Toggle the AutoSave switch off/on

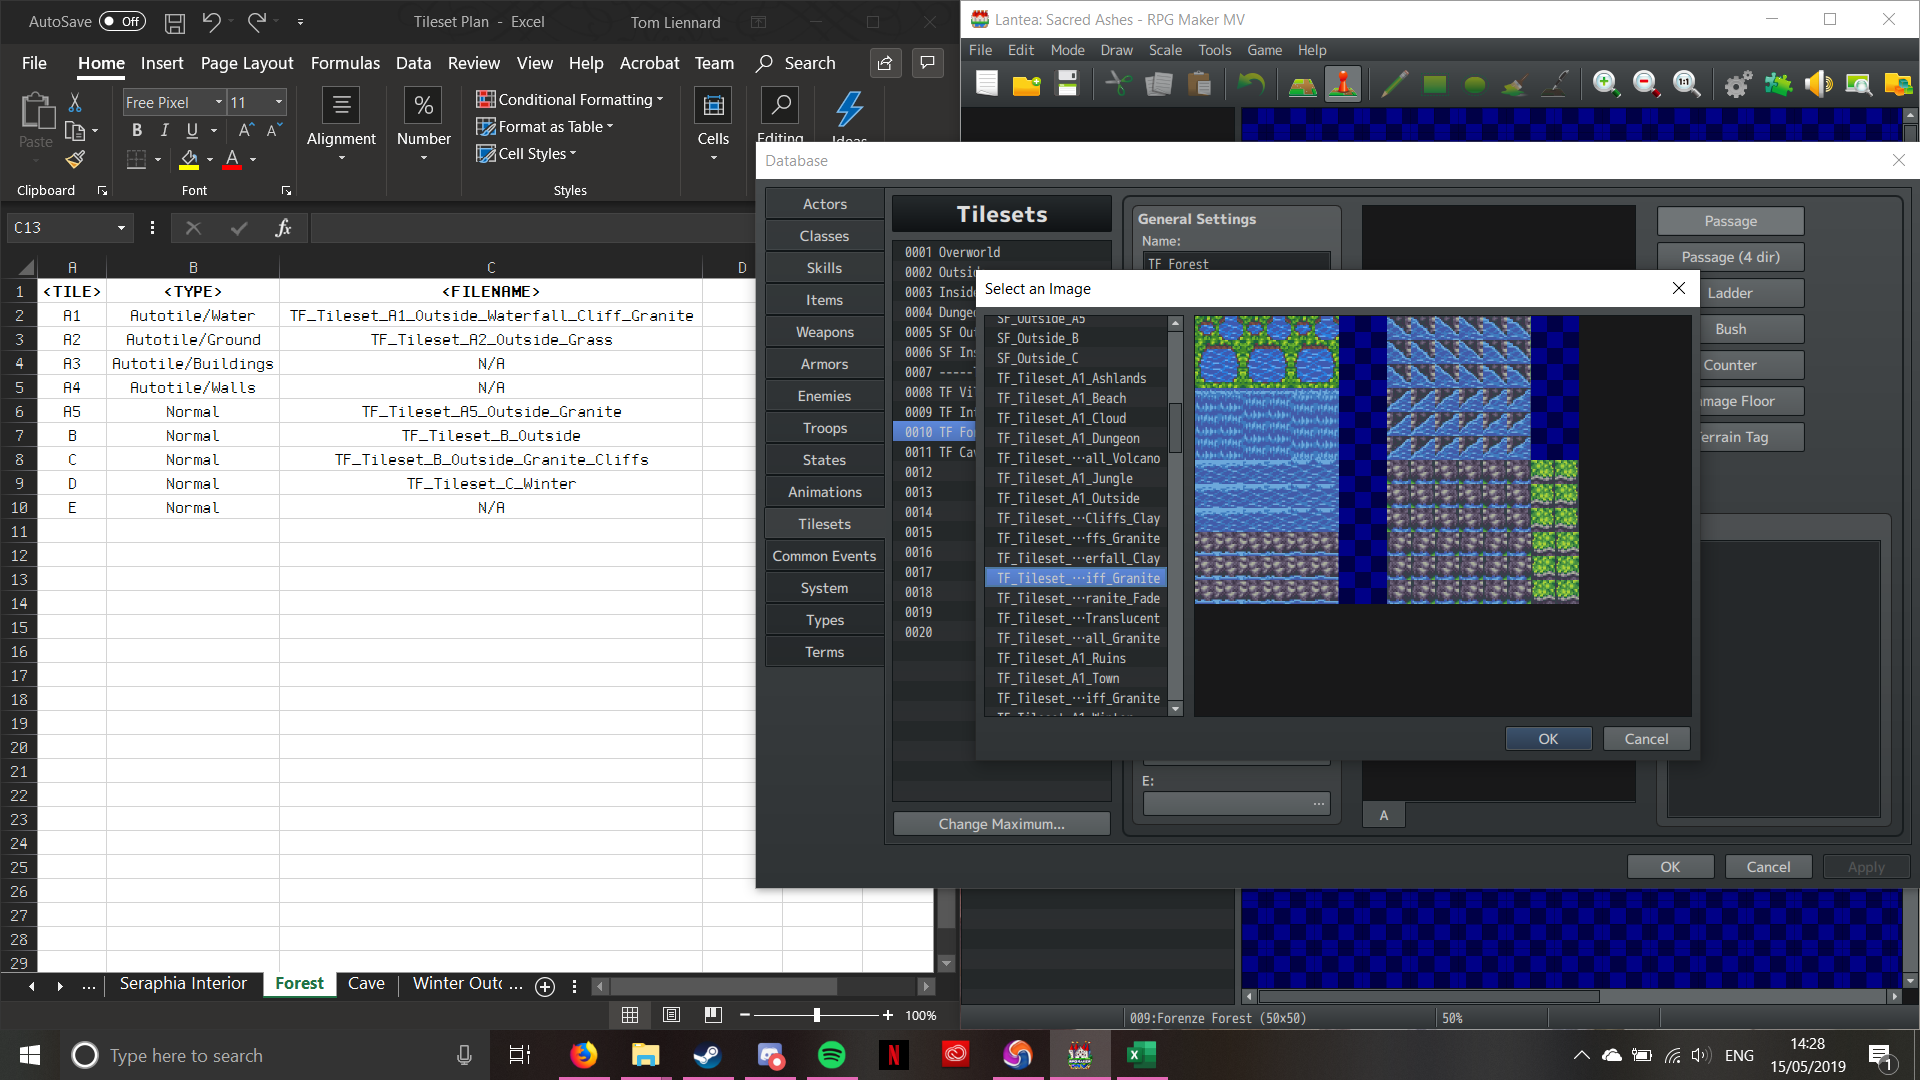122,21
